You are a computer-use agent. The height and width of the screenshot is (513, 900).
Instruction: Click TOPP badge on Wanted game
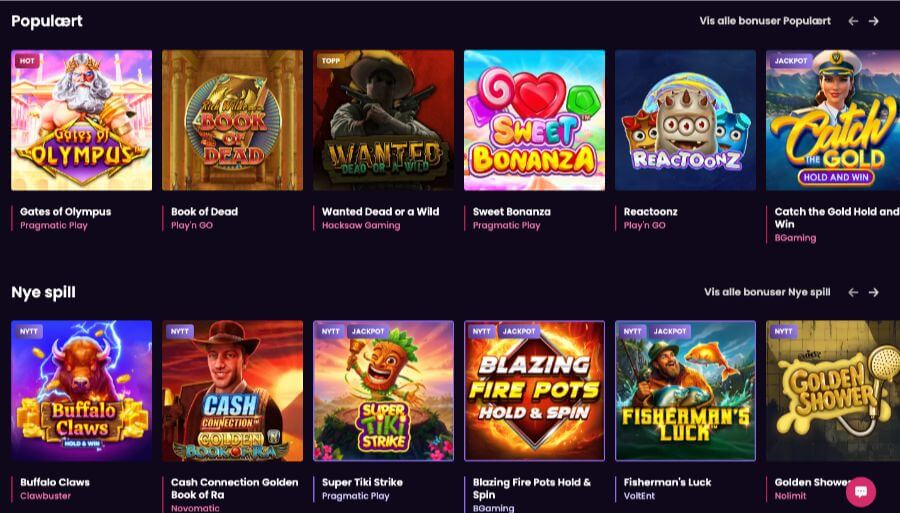click(330, 61)
